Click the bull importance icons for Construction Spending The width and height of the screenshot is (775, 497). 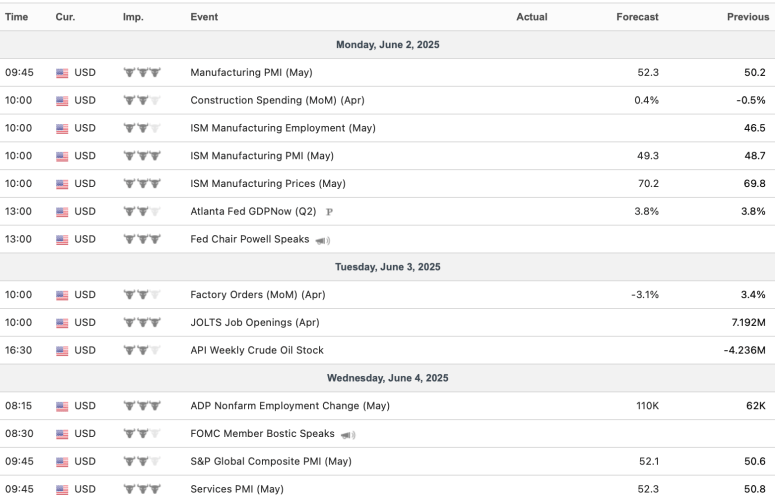point(142,100)
